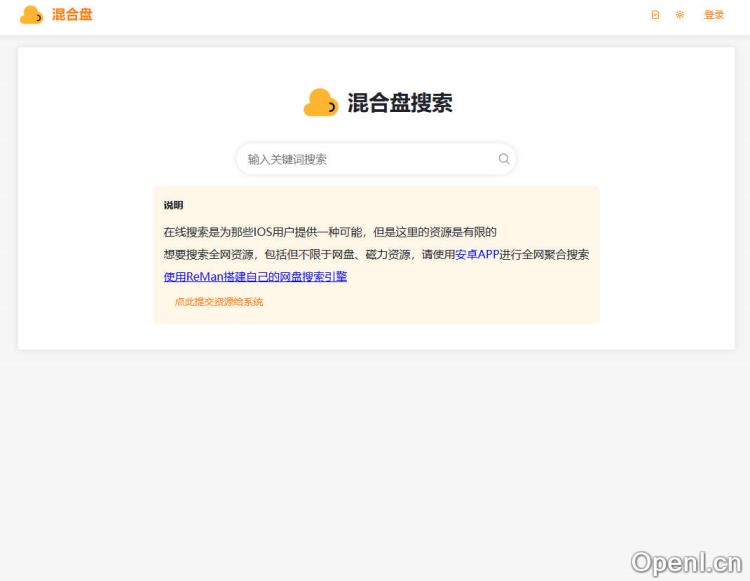Image resolution: width=750 pixels, height=581 pixels.
Task: Open the document icon in the top right
Action: pos(655,15)
